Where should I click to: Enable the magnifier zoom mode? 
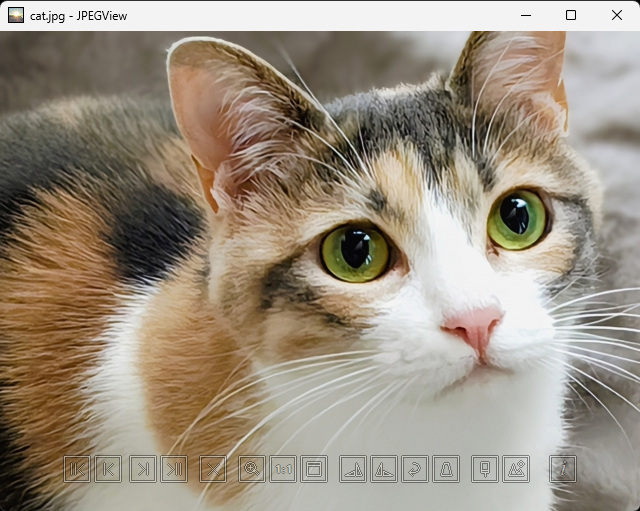coord(252,469)
